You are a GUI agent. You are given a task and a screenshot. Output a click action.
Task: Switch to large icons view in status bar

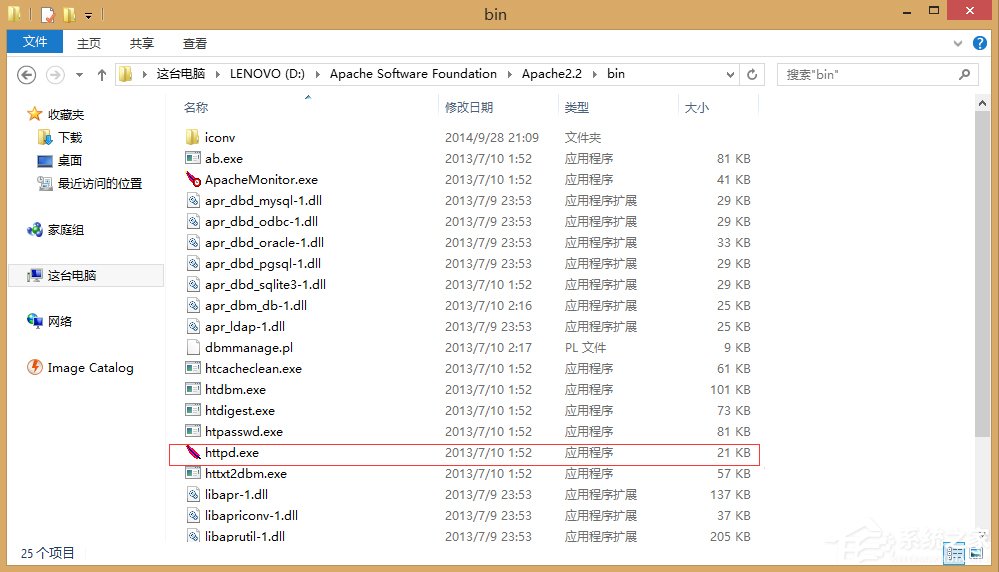(x=976, y=554)
